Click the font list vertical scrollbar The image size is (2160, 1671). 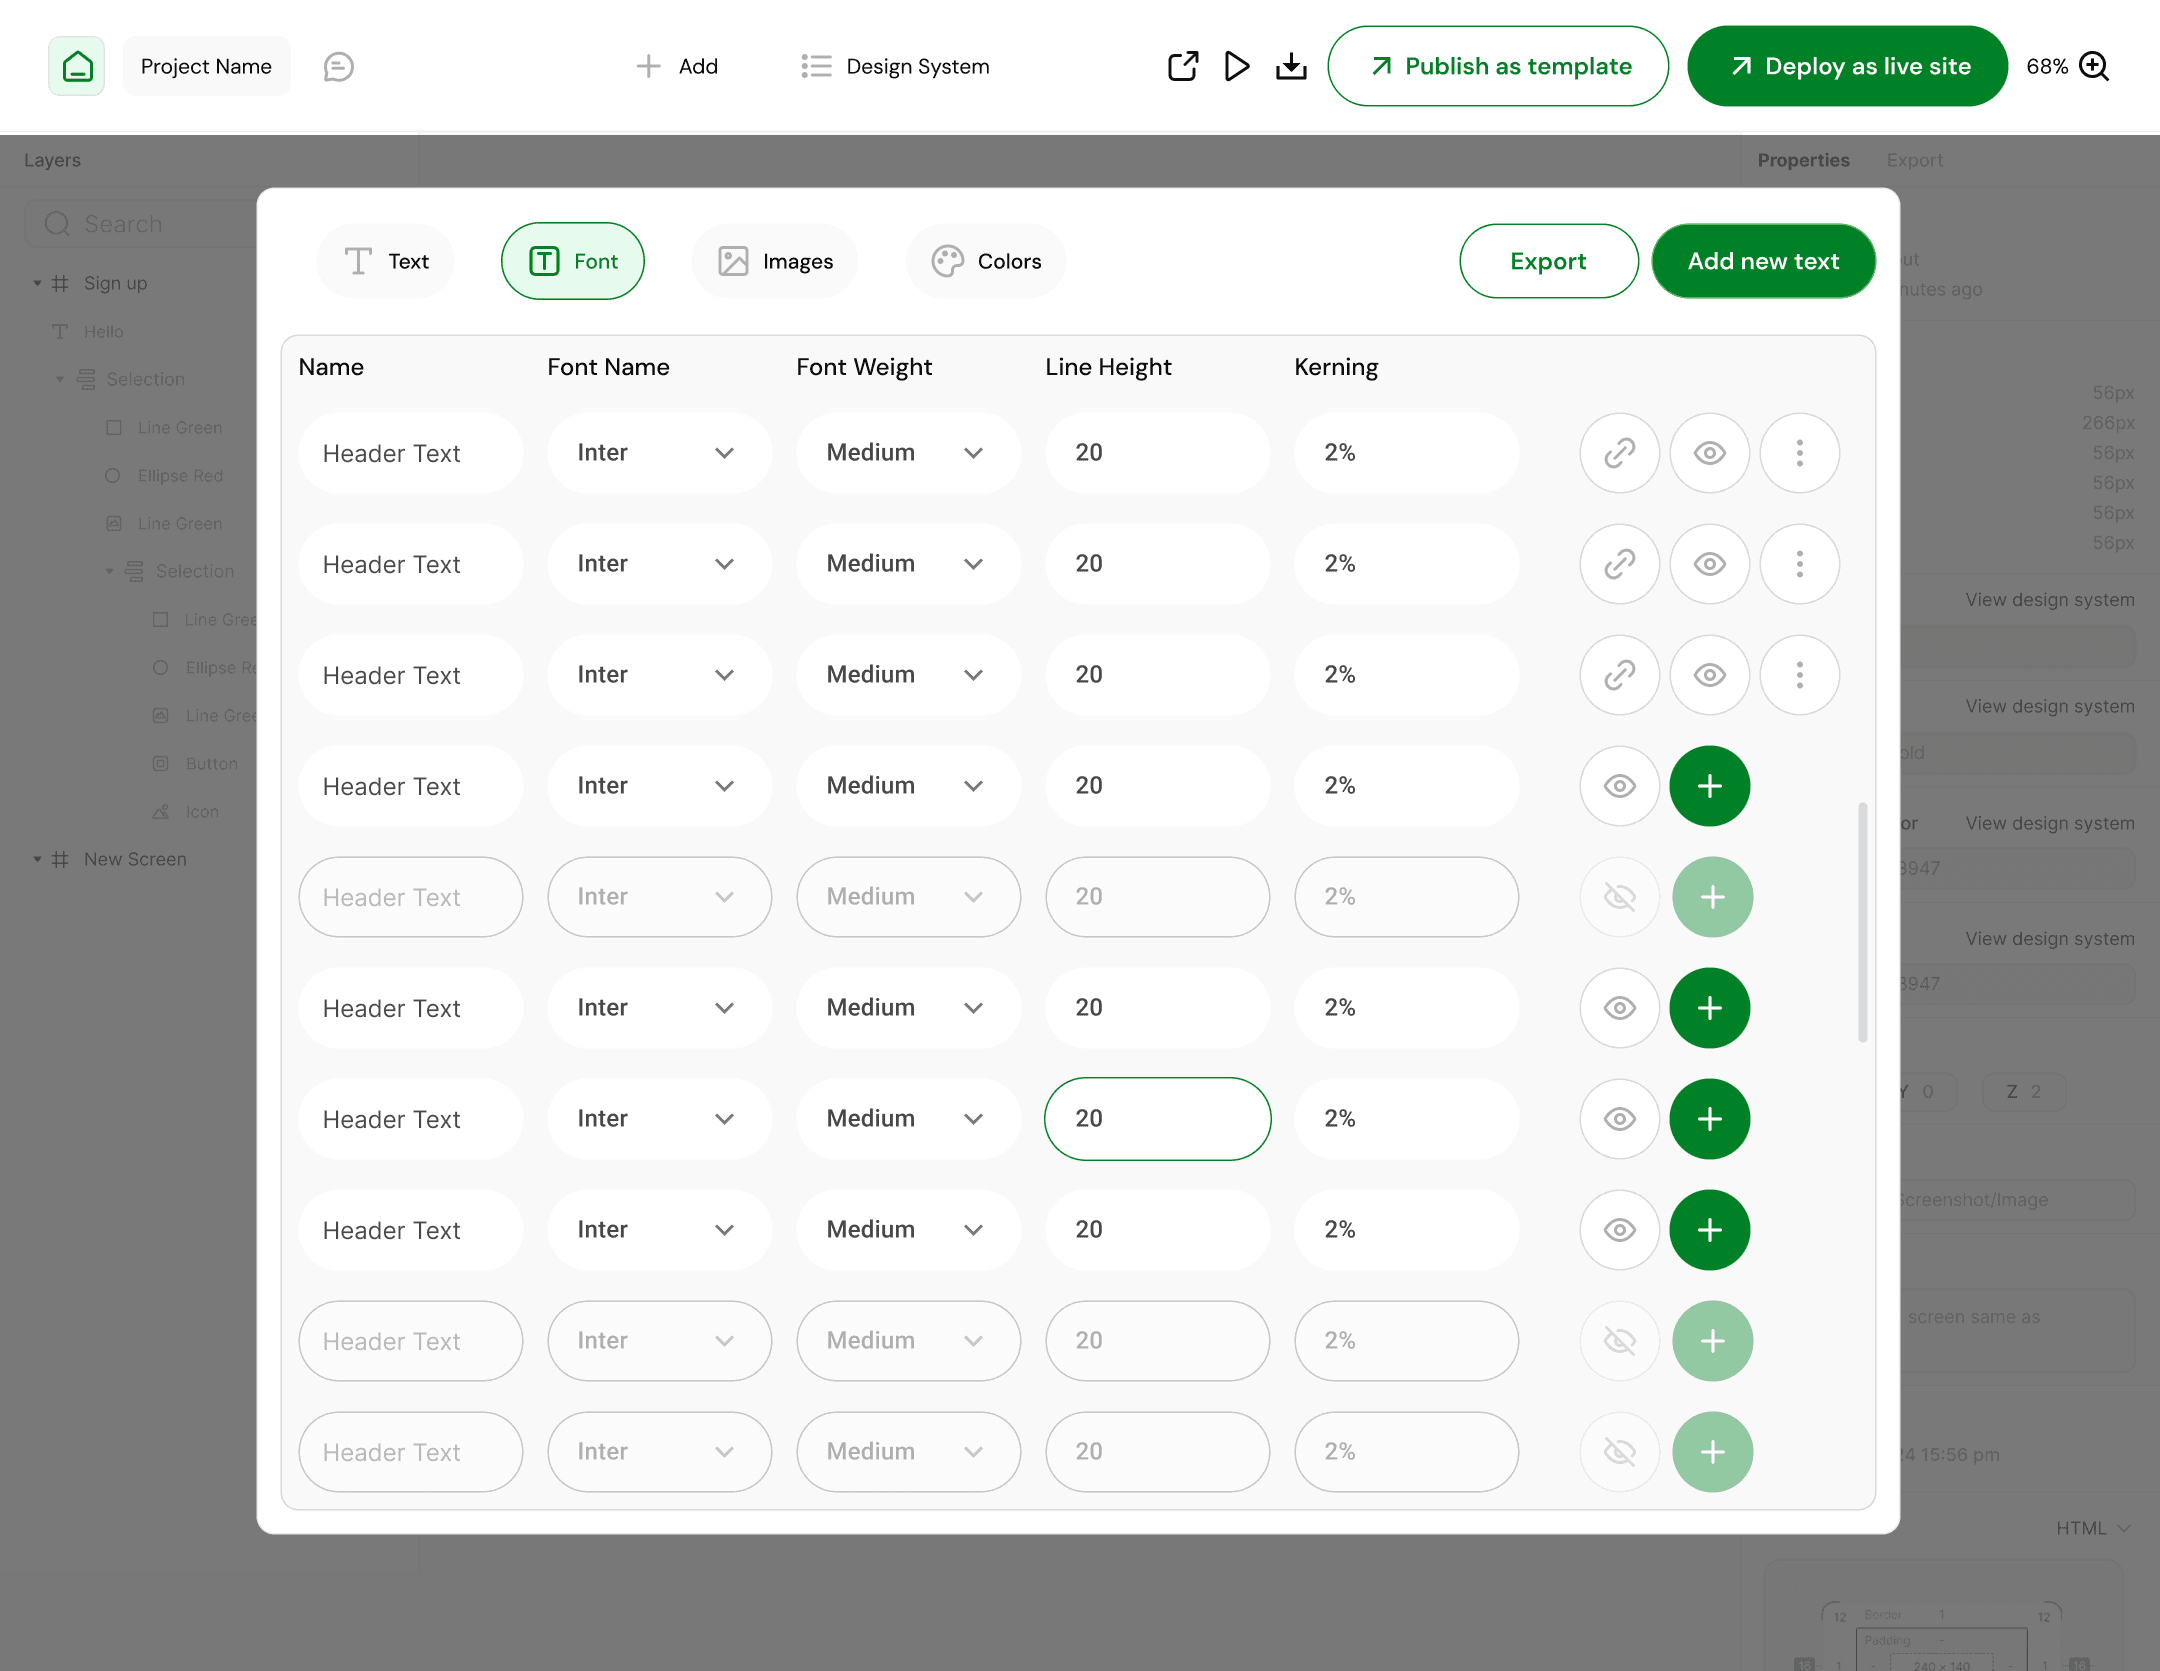(x=1862, y=920)
